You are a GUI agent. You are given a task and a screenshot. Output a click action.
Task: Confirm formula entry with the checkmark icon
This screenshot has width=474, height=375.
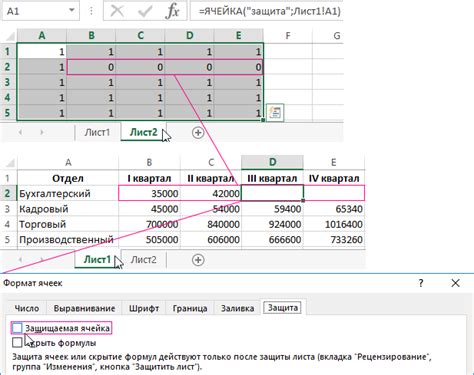[x=145, y=11]
